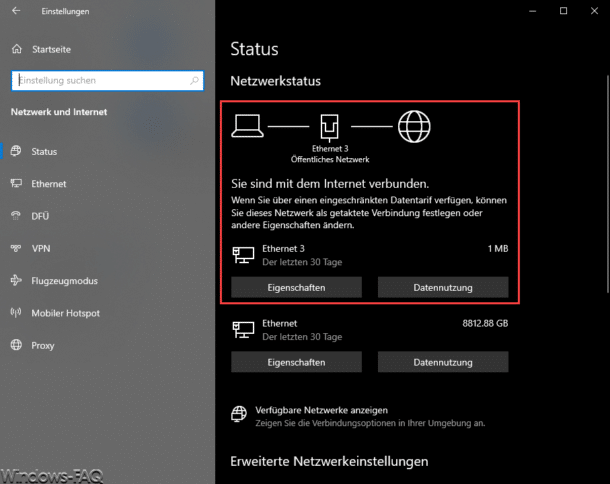
Task: Open Startseite home icon
Action: [17, 49]
